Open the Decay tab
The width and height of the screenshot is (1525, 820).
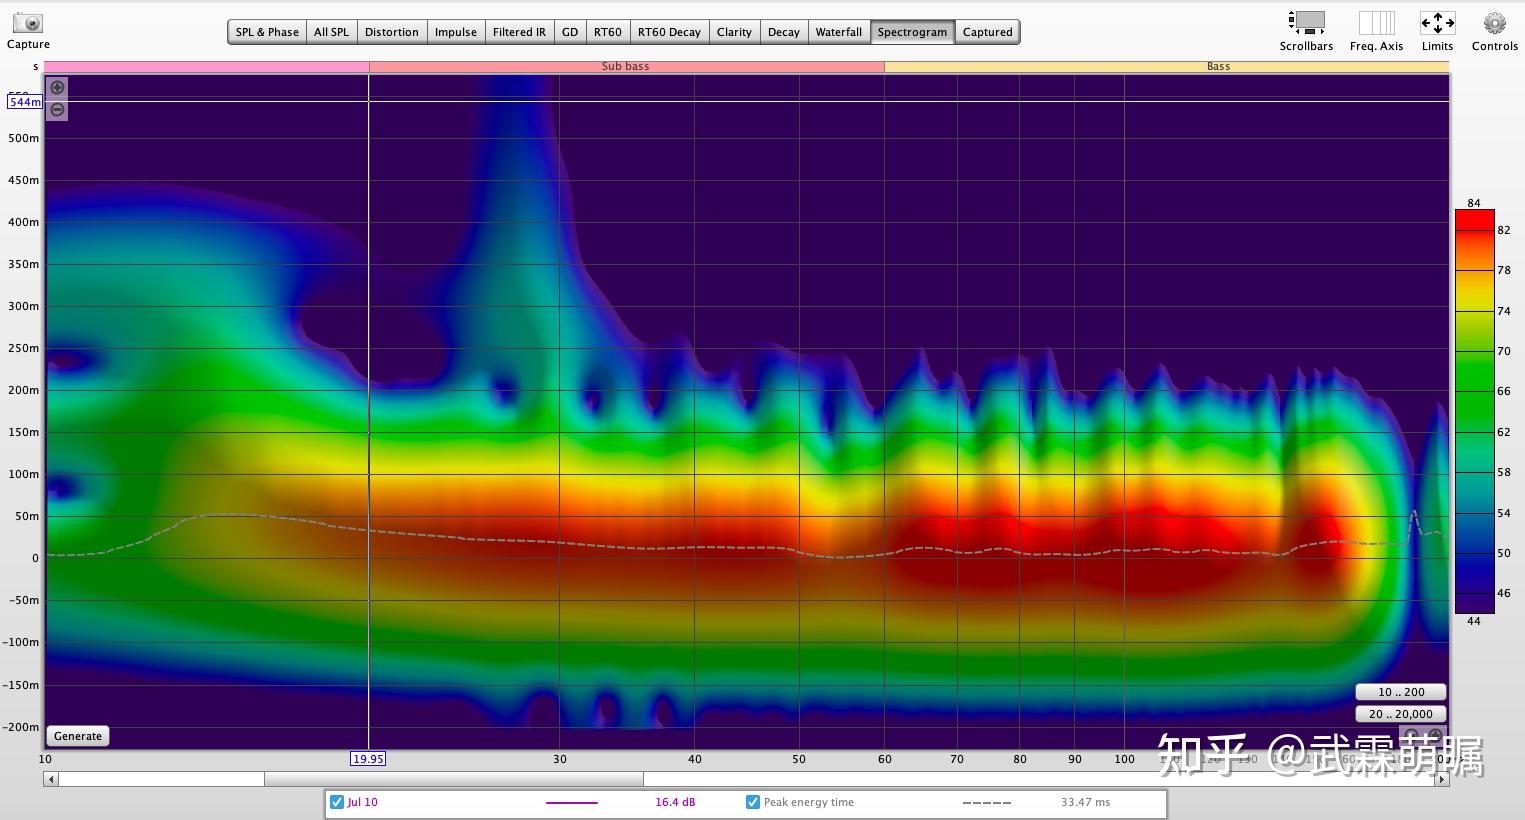click(x=783, y=32)
